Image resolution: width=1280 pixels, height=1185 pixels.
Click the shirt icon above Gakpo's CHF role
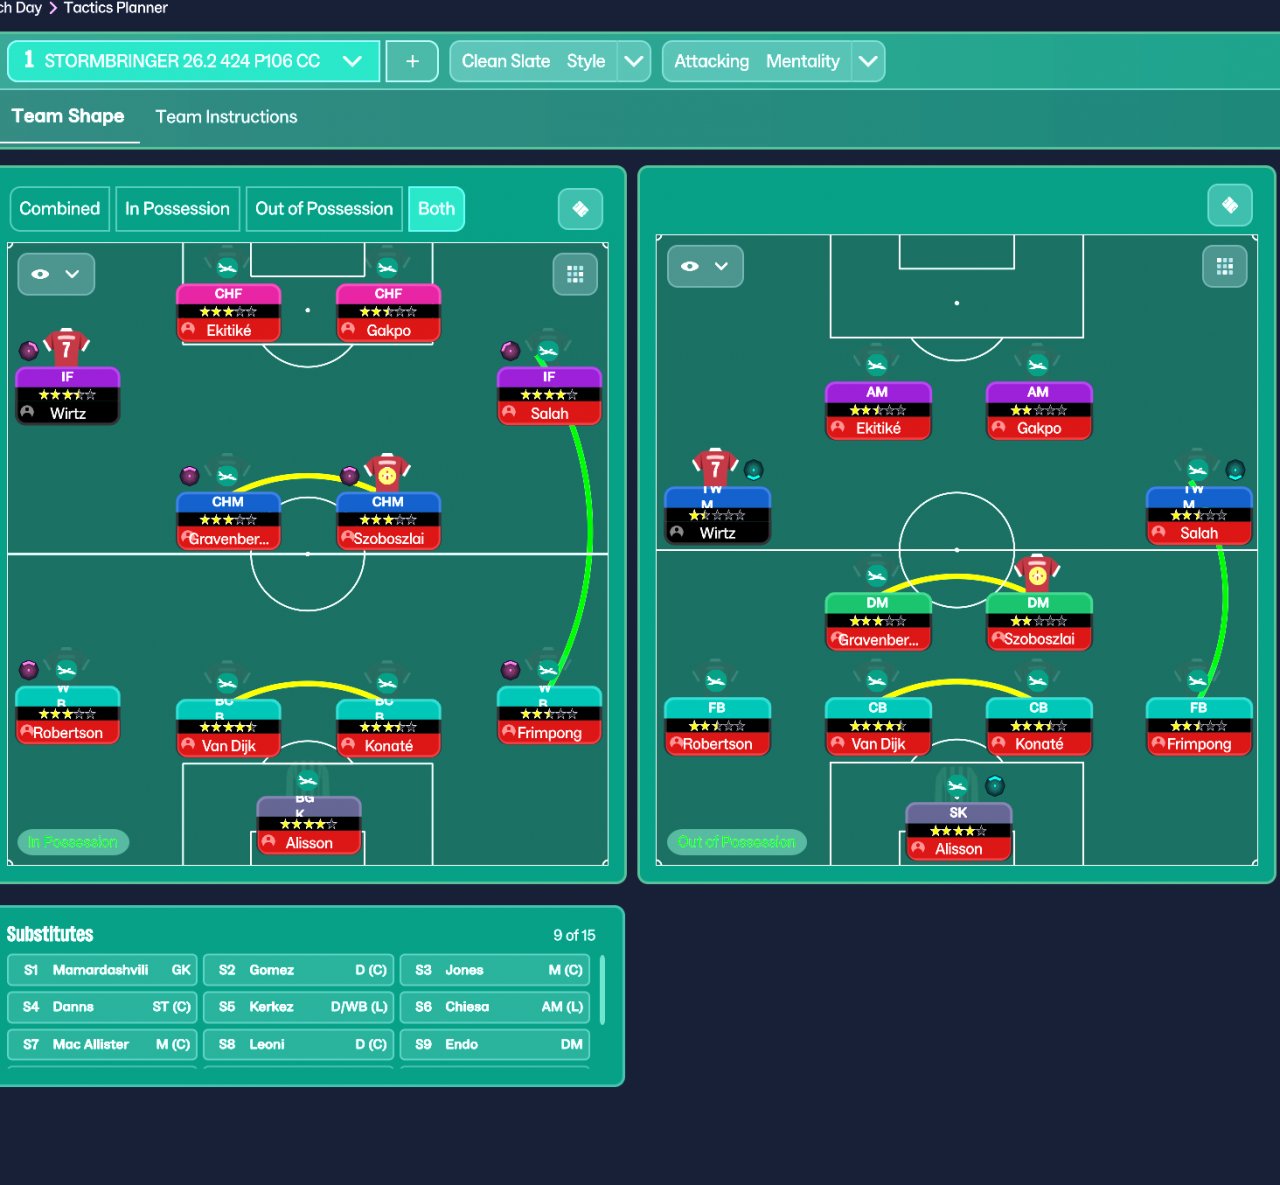387,266
